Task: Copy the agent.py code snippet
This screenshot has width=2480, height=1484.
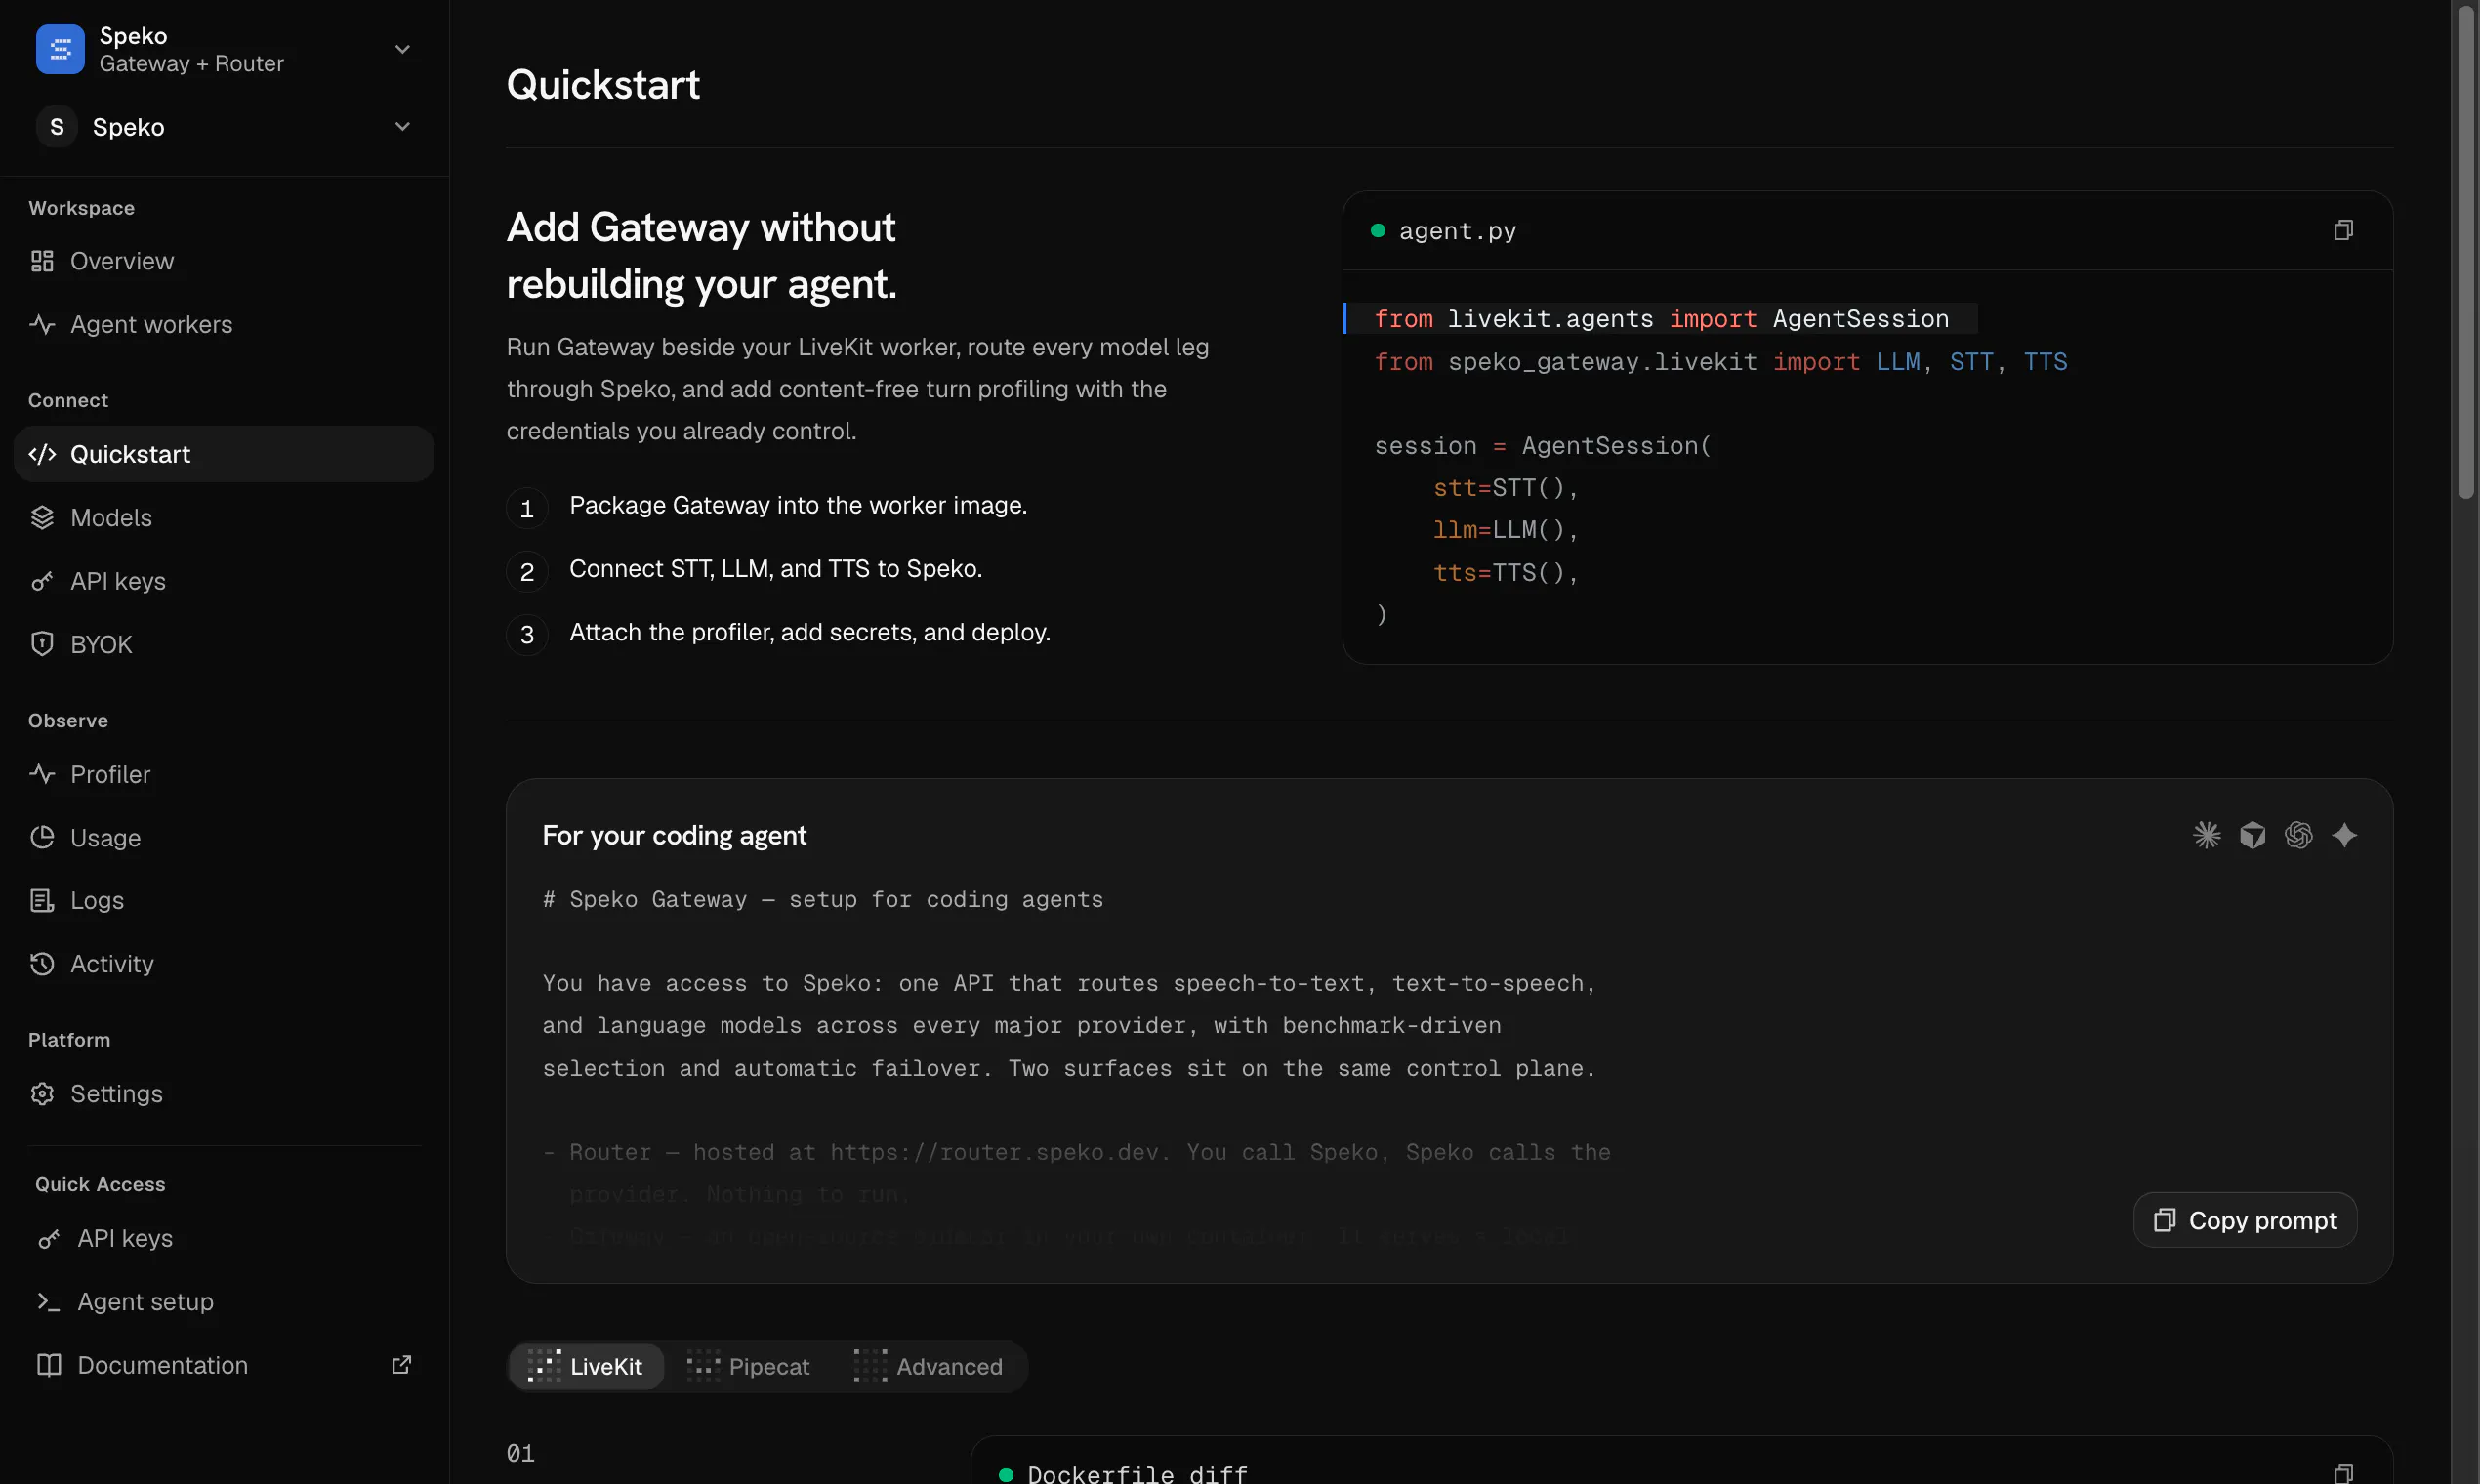Action: pos(2343,231)
